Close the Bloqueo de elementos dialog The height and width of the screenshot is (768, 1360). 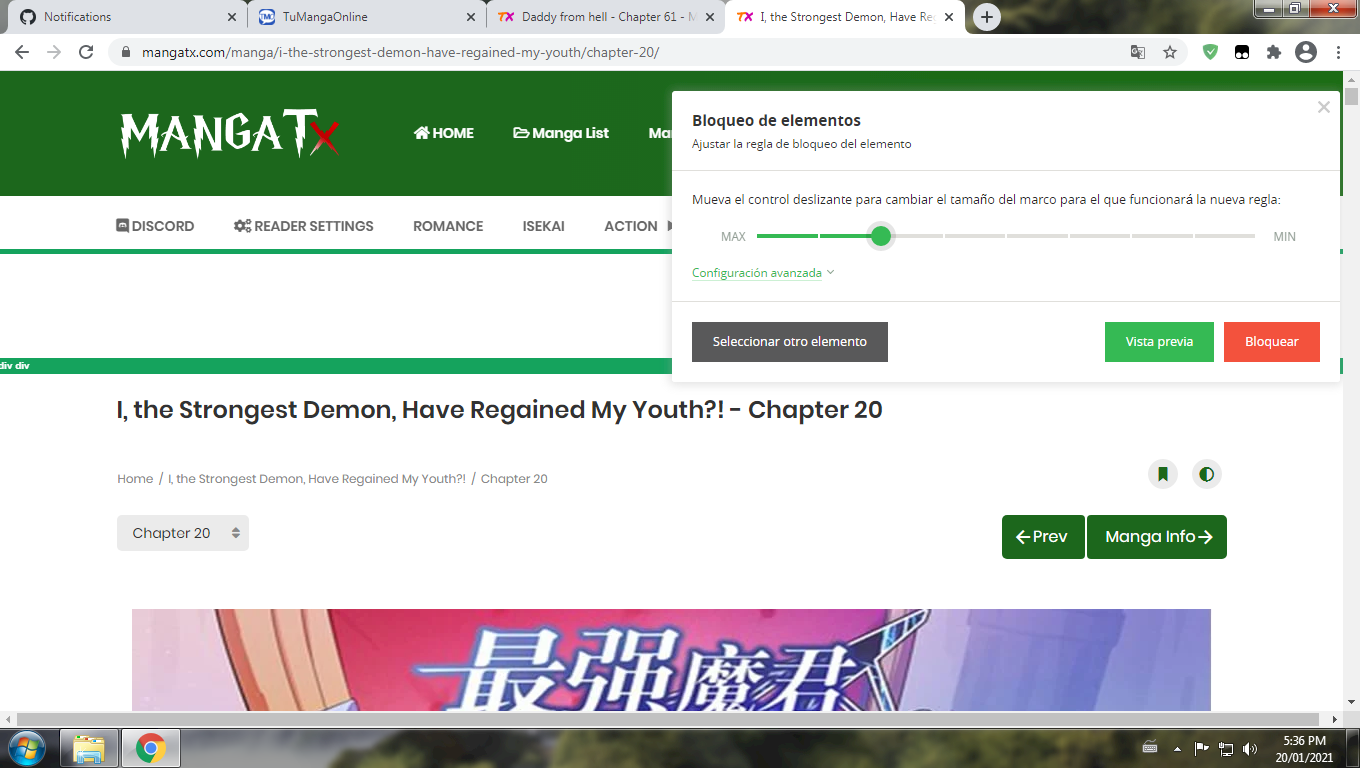[1324, 107]
